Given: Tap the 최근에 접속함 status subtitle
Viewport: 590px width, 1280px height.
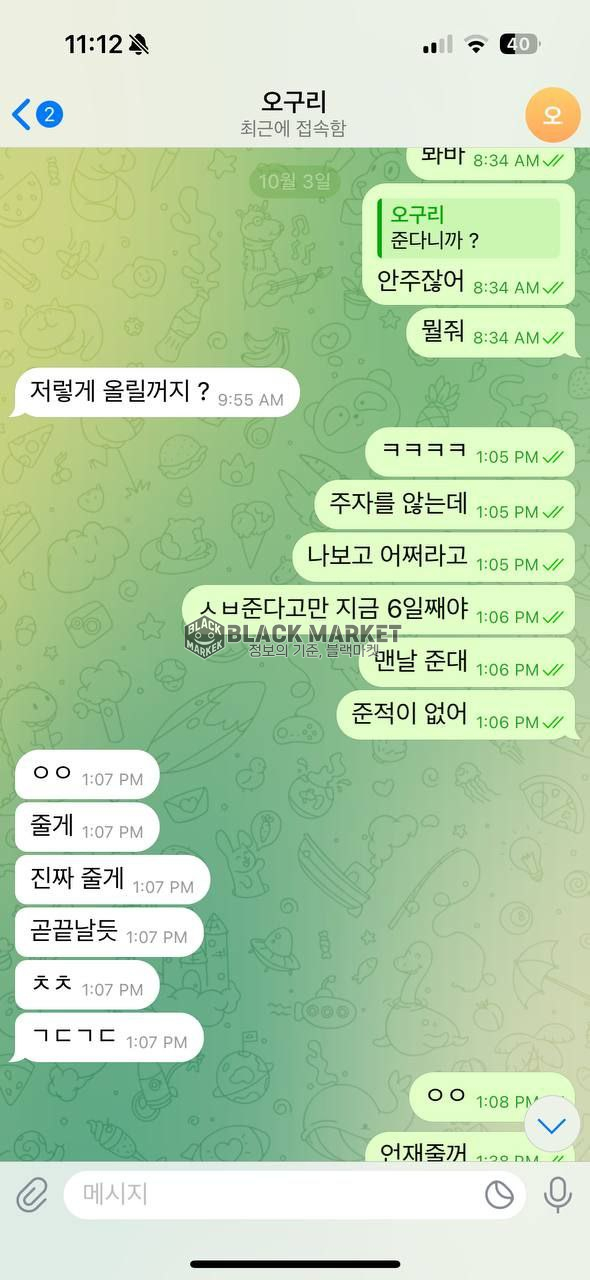Looking at the screenshot, I should coord(294,128).
